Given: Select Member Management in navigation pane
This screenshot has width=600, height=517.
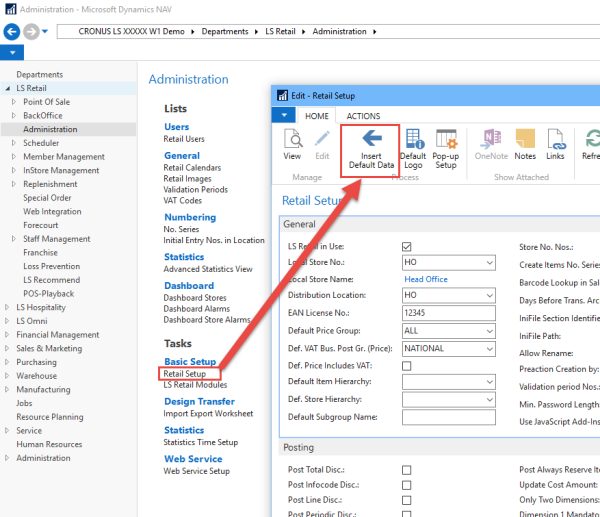Looking at the screenshot, I should click(x=64, y=157).
